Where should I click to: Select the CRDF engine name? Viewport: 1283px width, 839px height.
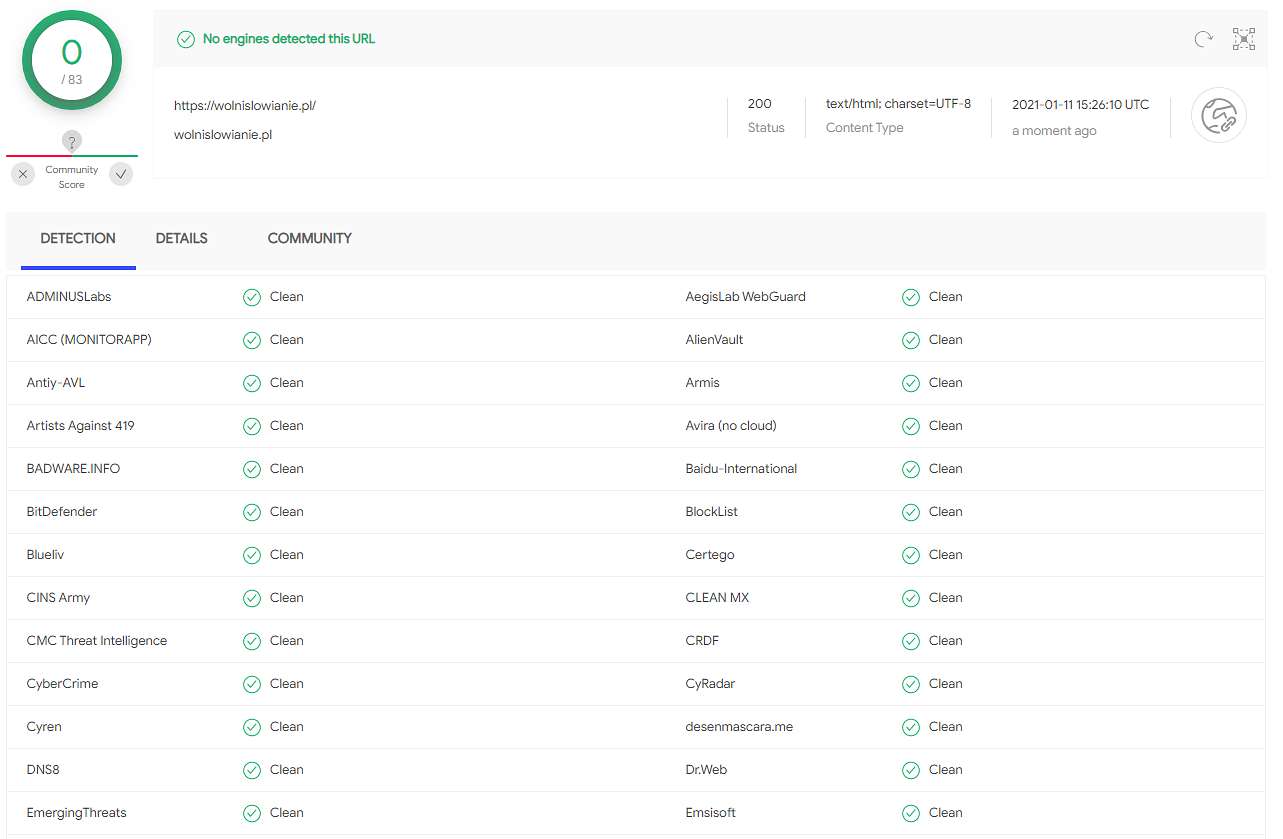[x=702, y=641]
